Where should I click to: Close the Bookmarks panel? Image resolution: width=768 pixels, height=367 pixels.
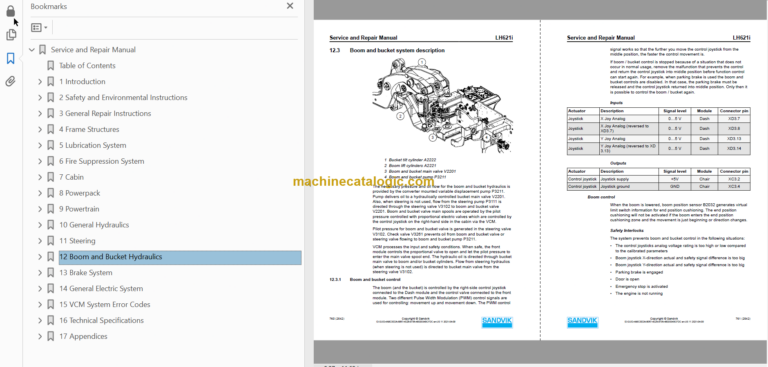coord(290,6)
